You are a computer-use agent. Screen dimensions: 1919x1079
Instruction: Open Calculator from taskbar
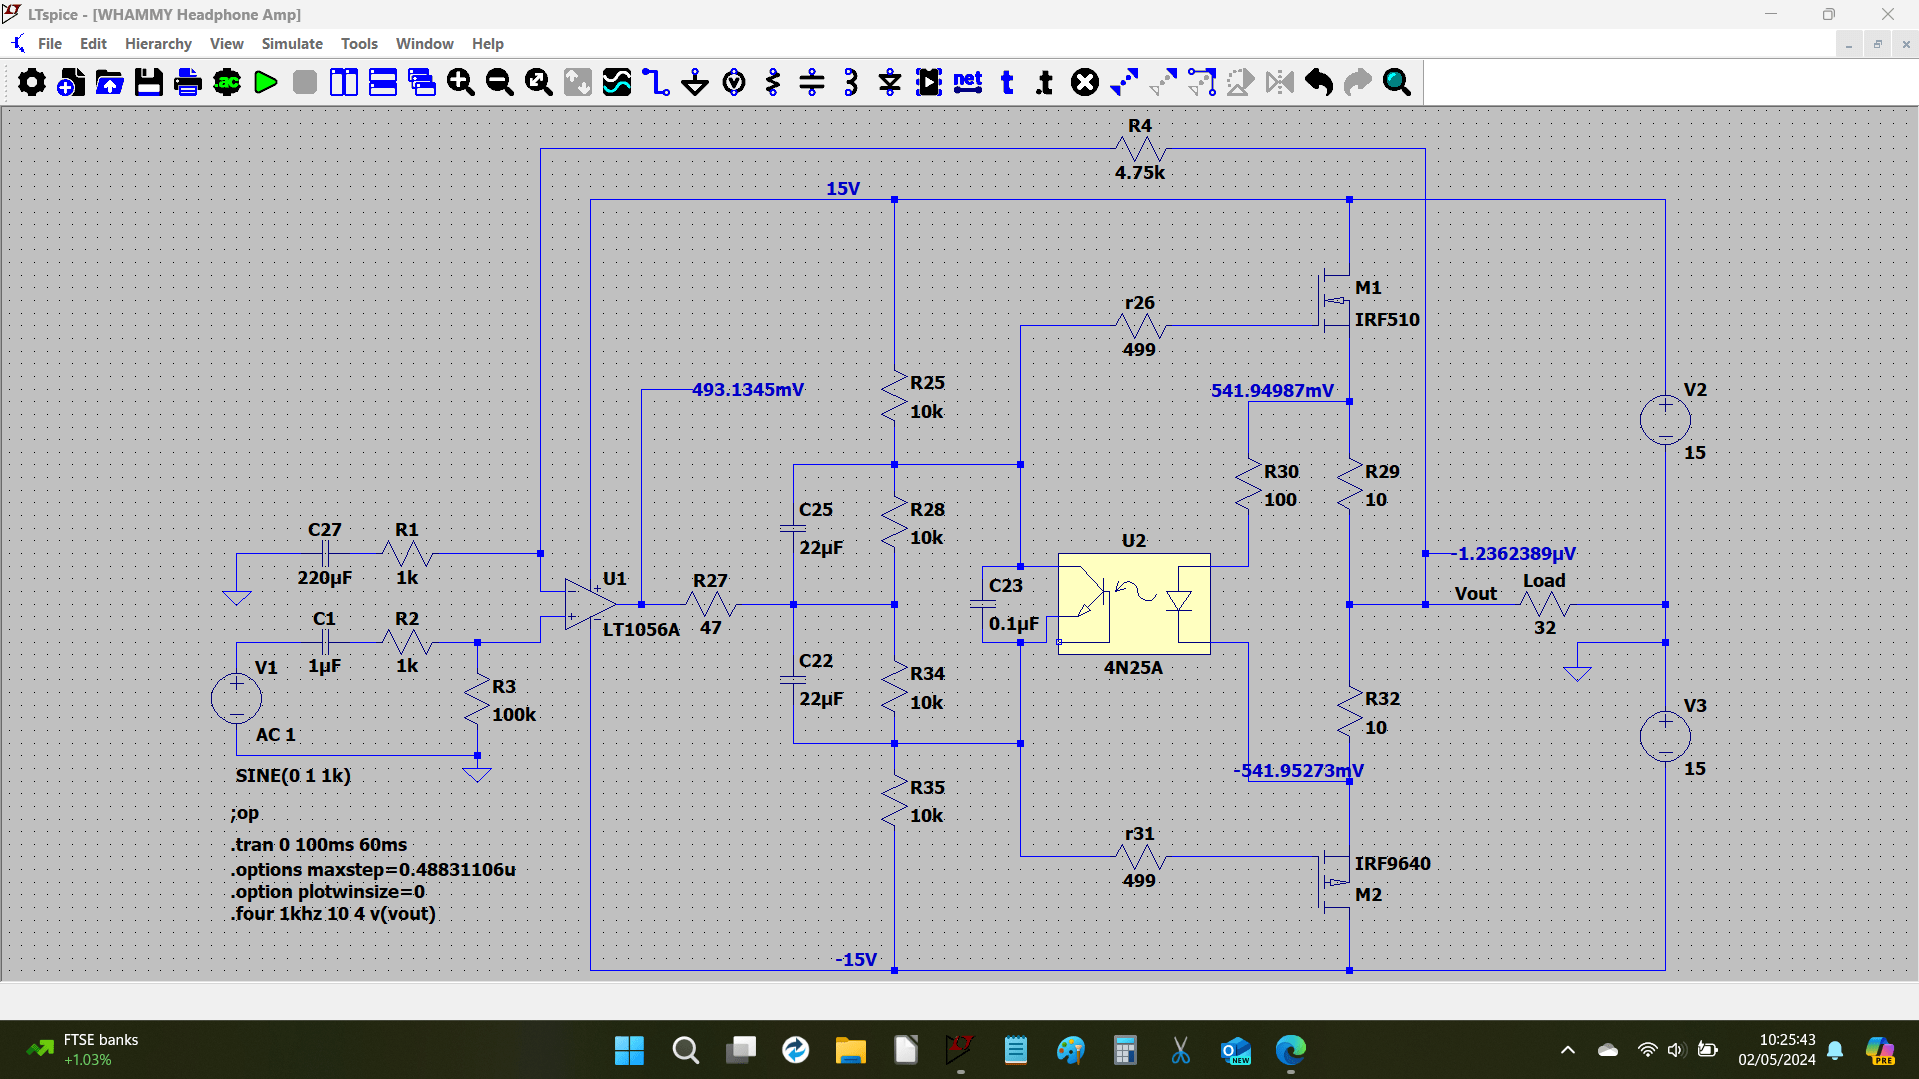coord(1125,1050)
